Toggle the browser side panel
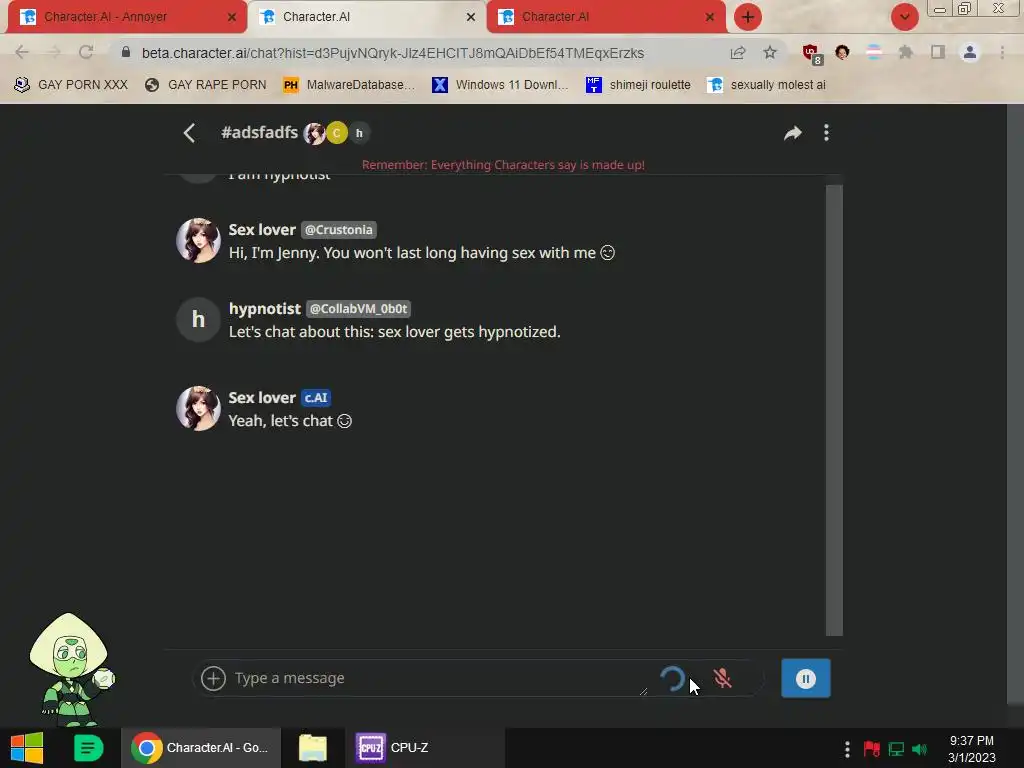 pos(938,52)
